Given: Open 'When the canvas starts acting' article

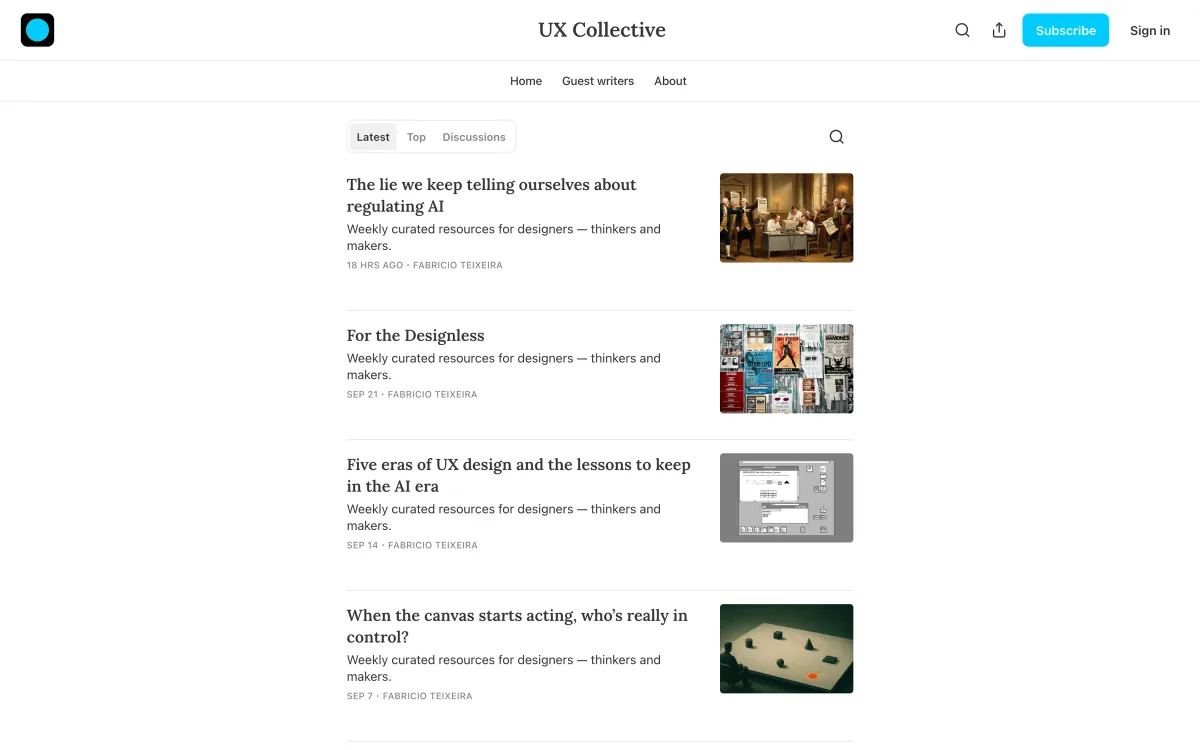Looking at the screenshot, I should pyautogui.click(x=517, y=626).
